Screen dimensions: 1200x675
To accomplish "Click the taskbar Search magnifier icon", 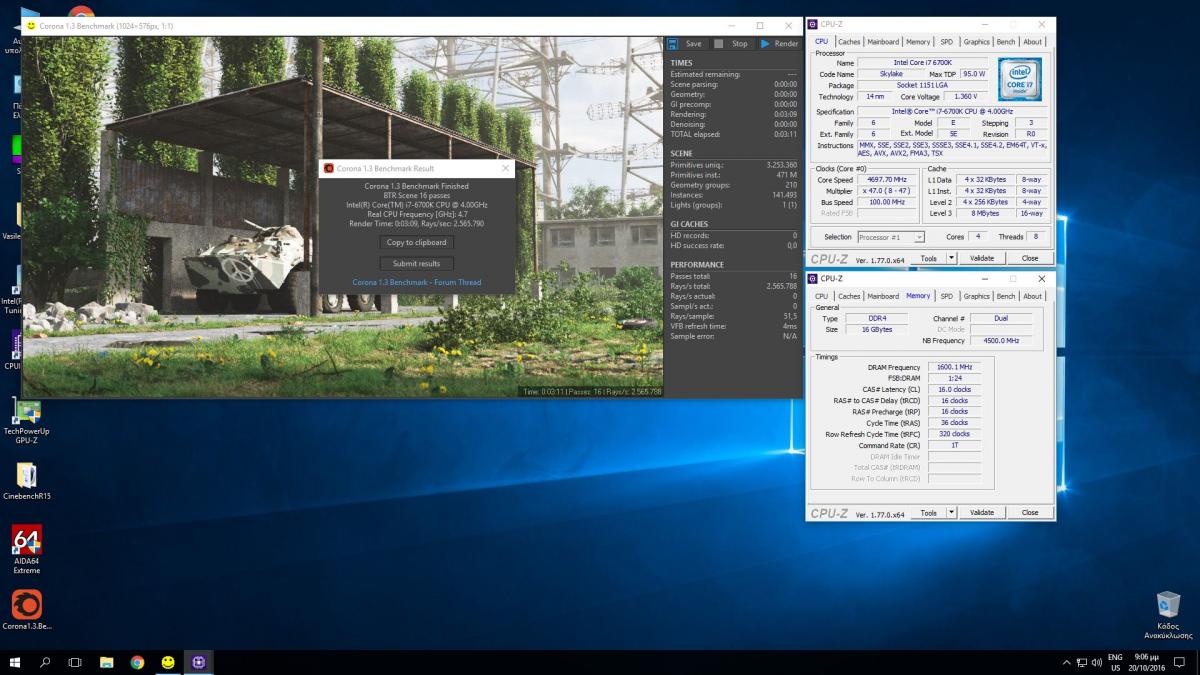I will click(x=45, y=662).
